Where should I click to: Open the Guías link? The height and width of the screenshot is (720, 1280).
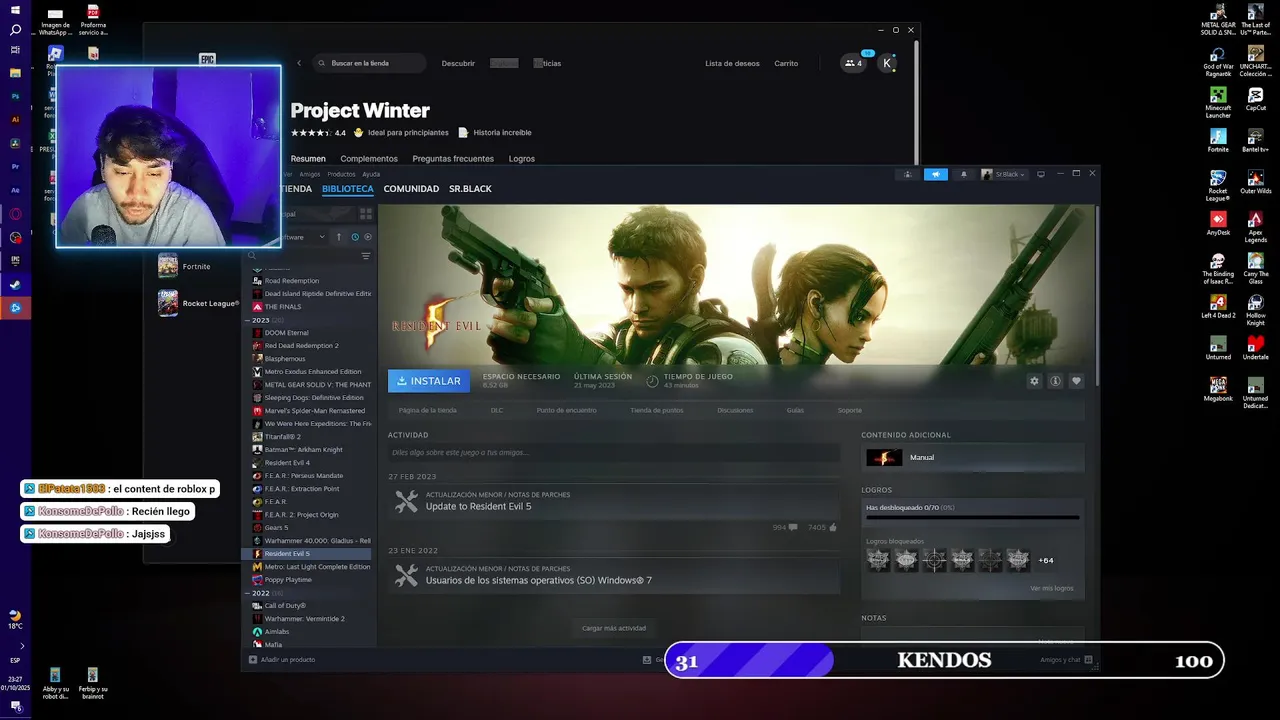795,410
